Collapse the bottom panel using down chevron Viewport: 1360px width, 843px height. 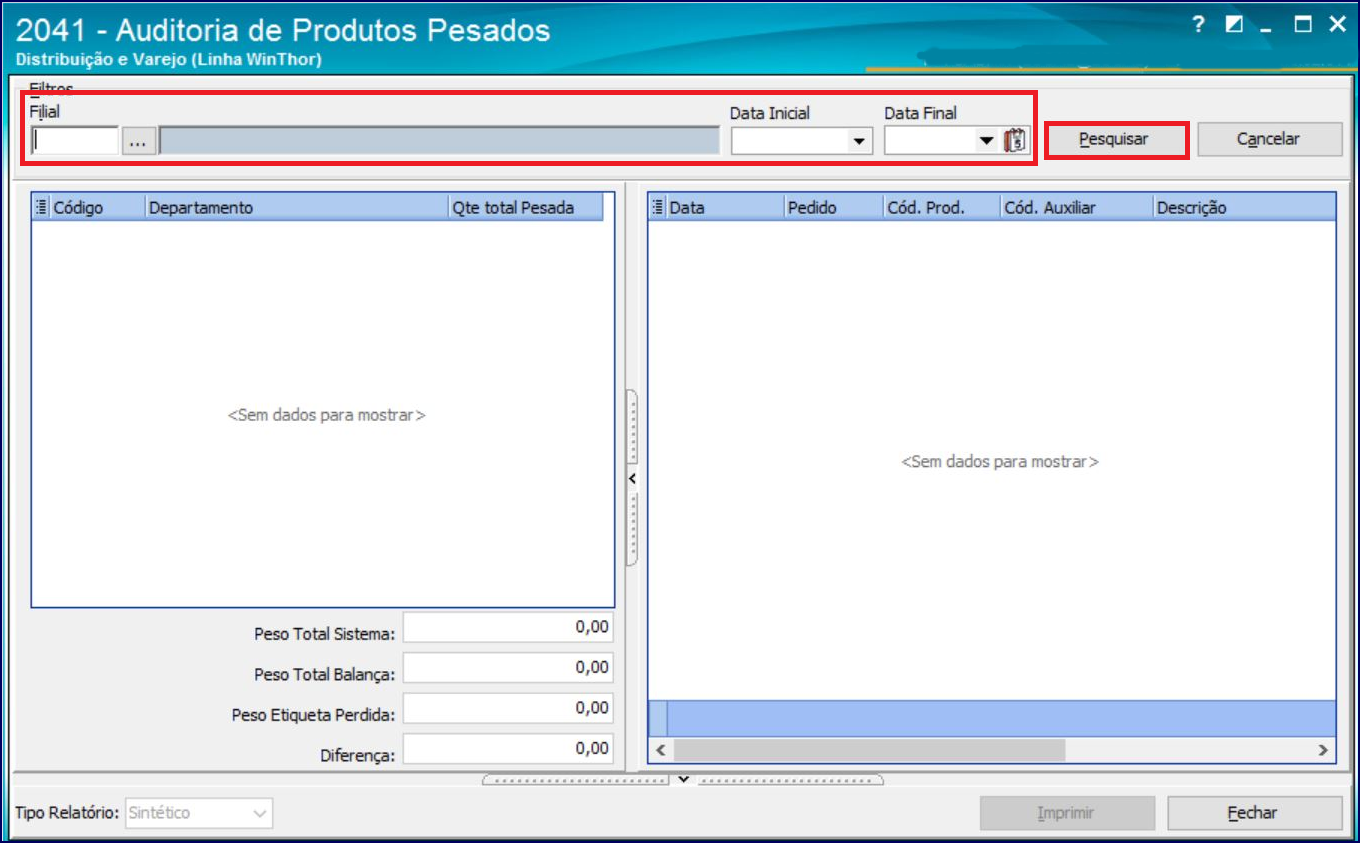click(x=683, y=779)
